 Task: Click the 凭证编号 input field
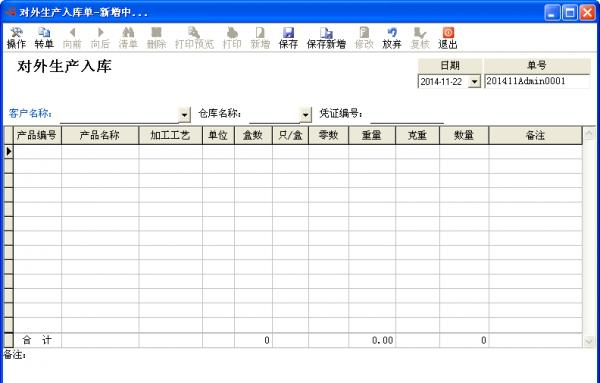[x=407, y=115]
